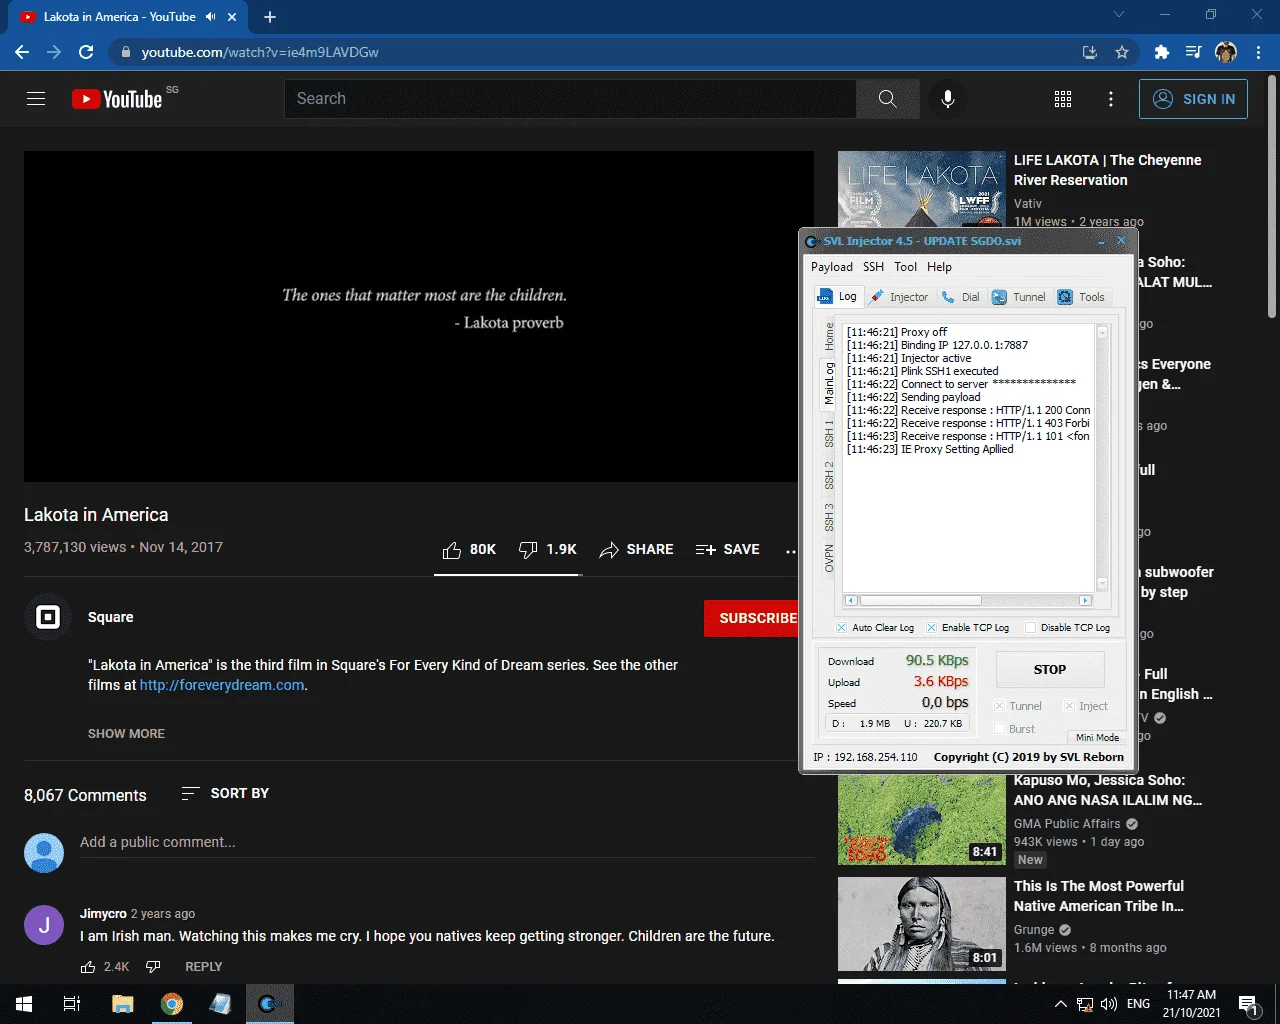
Task: Select the OVPN vertical log tab
Action: pos(829,558)
